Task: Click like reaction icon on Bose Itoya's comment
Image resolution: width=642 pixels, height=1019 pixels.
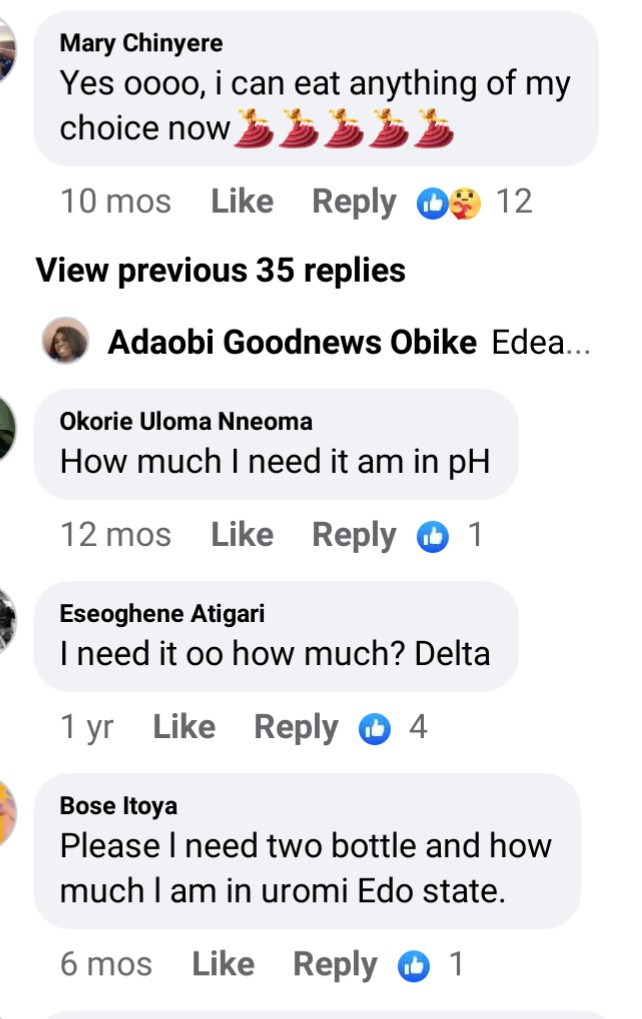Action: click(413, 966)
